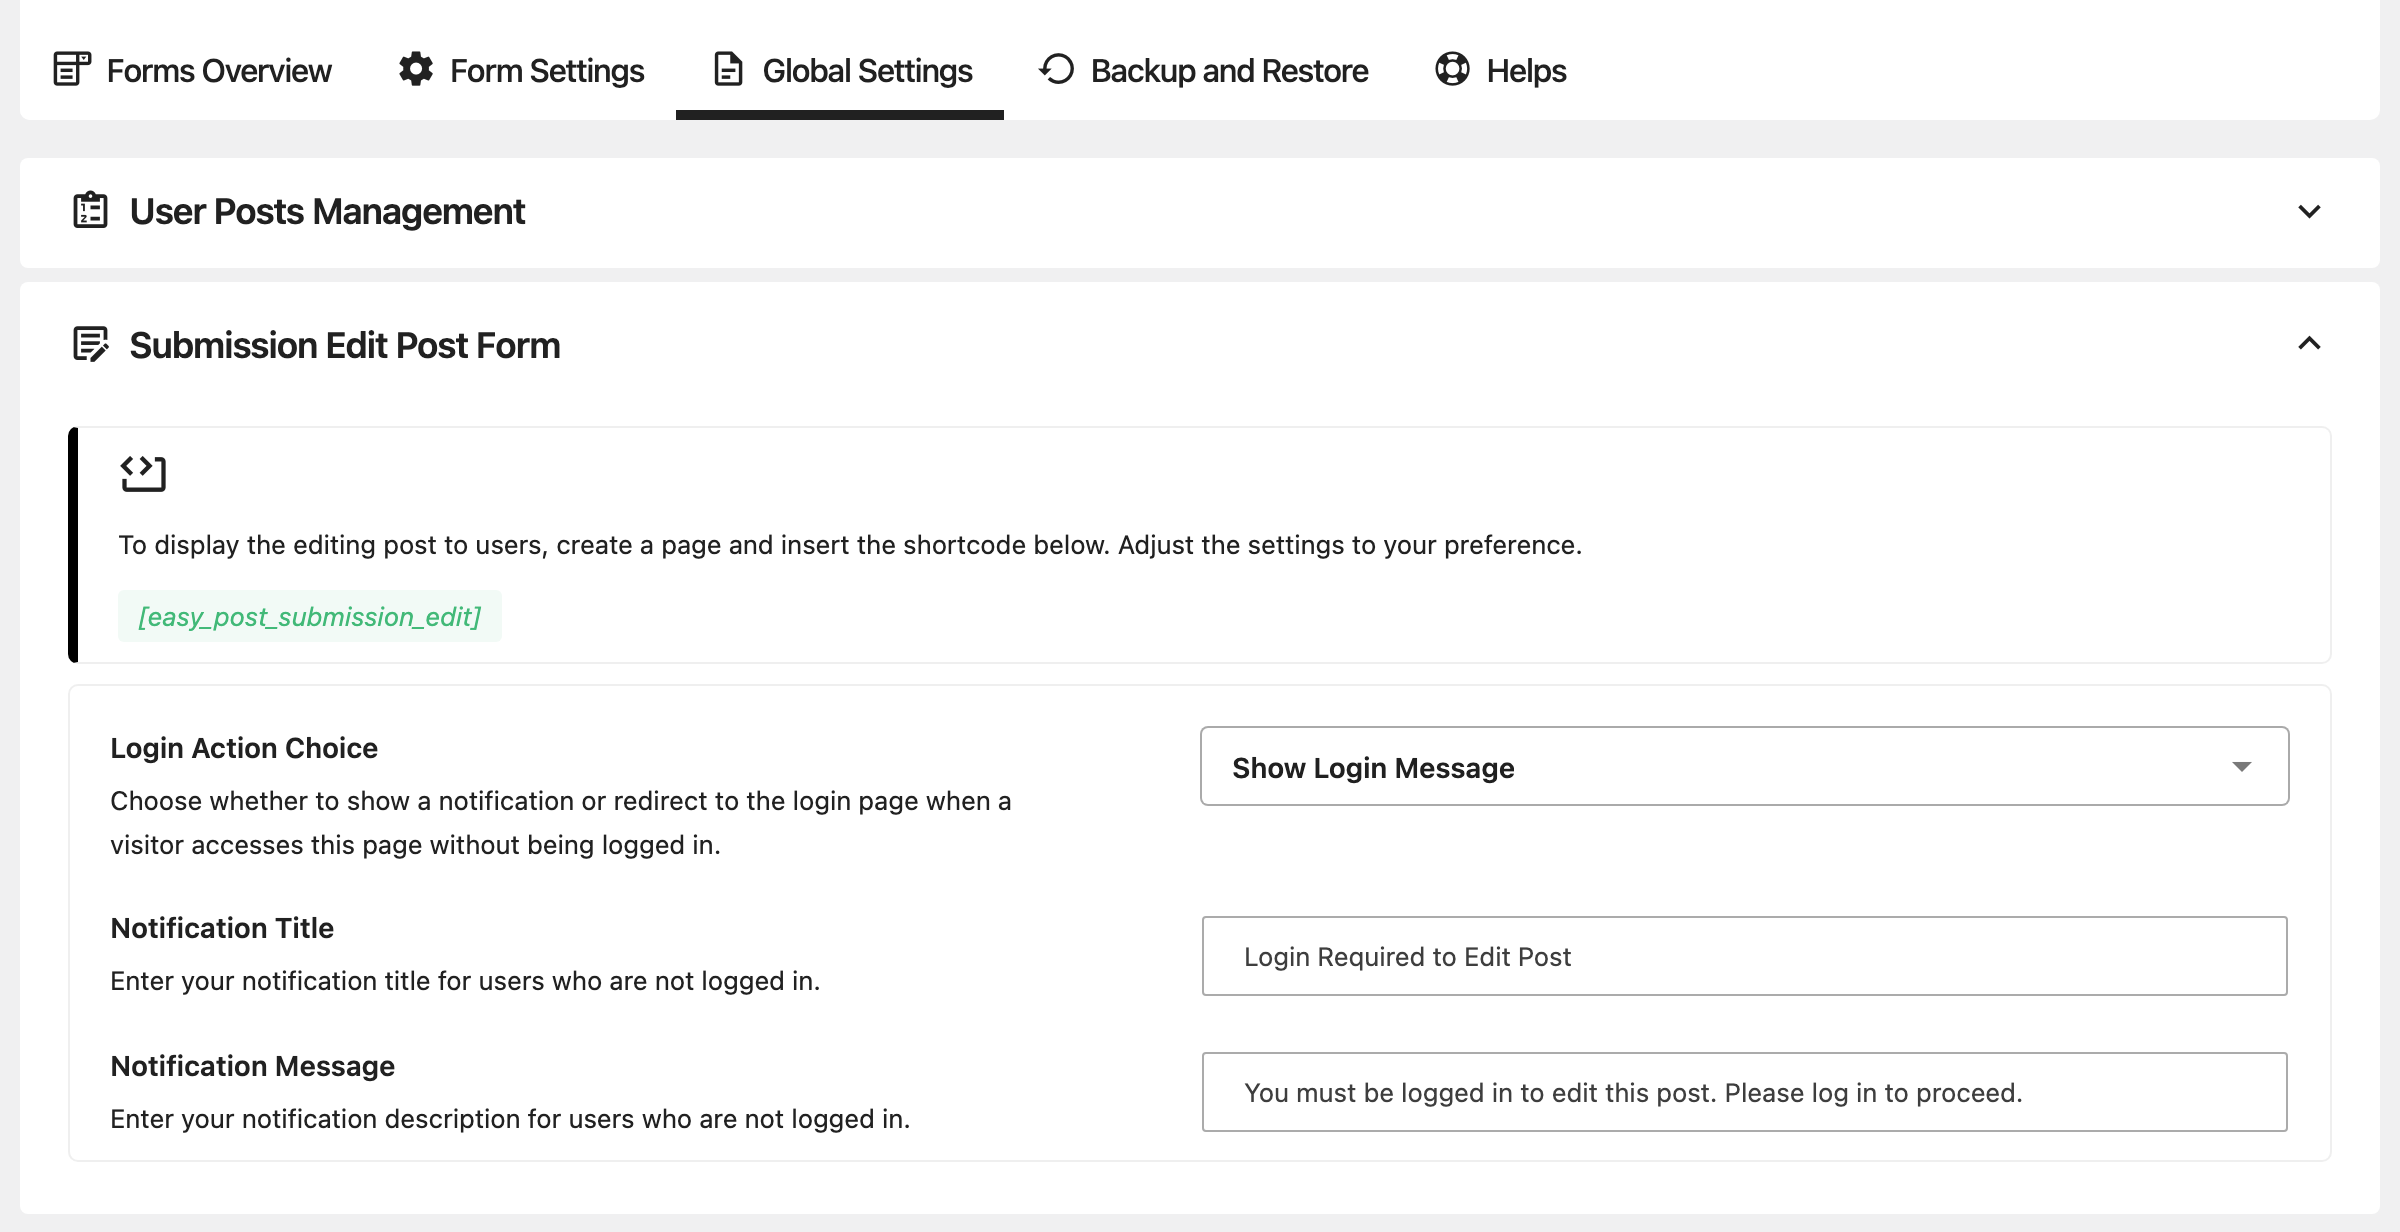2400x1232 pixels.
Task: Click the 'Enter your notification title' description
Action: [465, 981]
